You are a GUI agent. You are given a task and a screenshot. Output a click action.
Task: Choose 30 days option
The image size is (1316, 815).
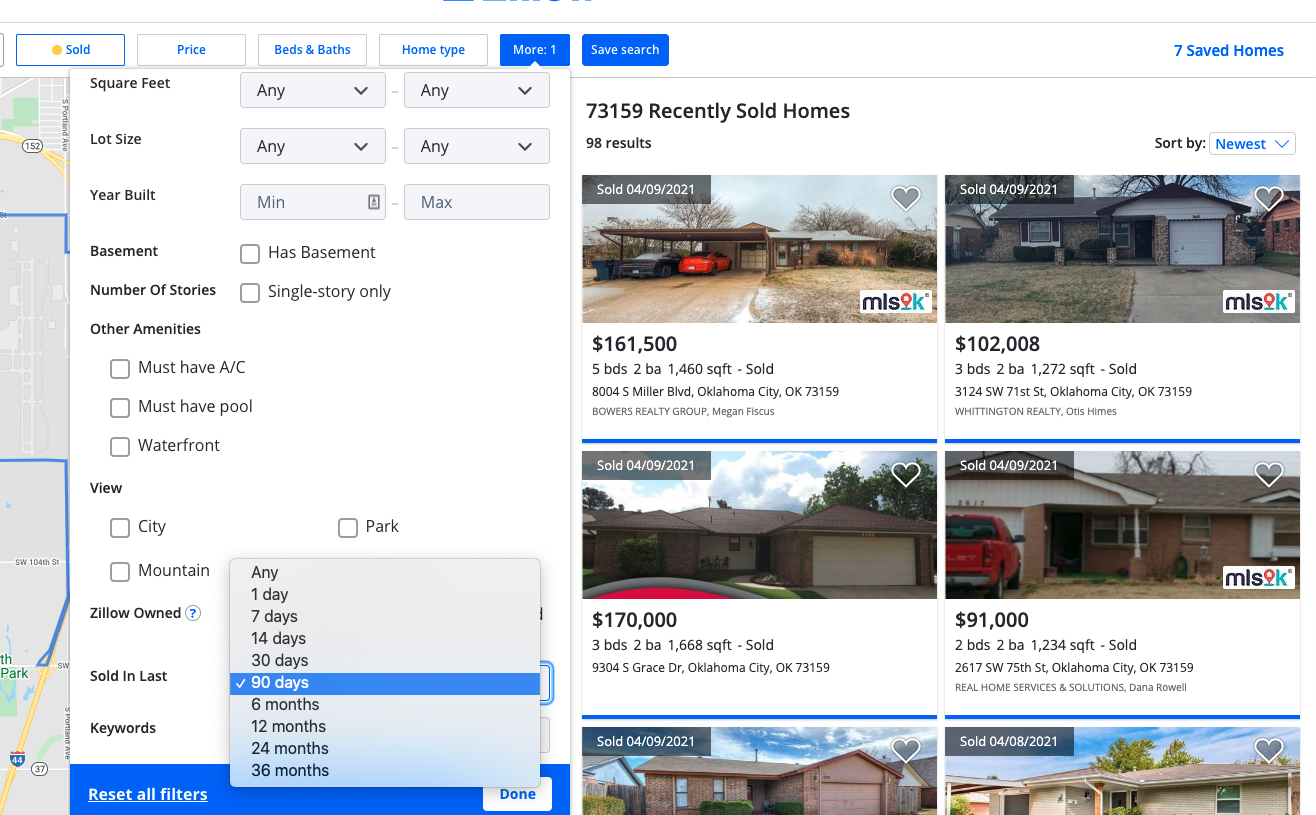385,660
